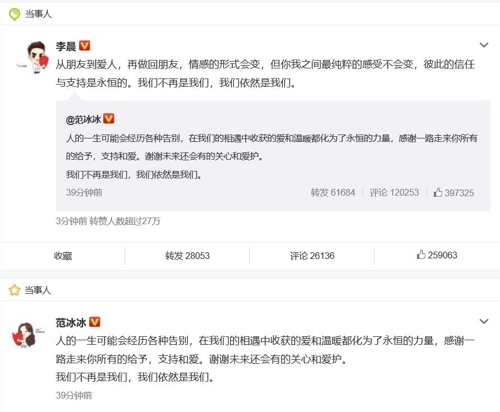Viewport: 500px width, 412px height.
Task: Click the verified badge beside 范冰冰 in the lower post
Action: pos(95,322)
